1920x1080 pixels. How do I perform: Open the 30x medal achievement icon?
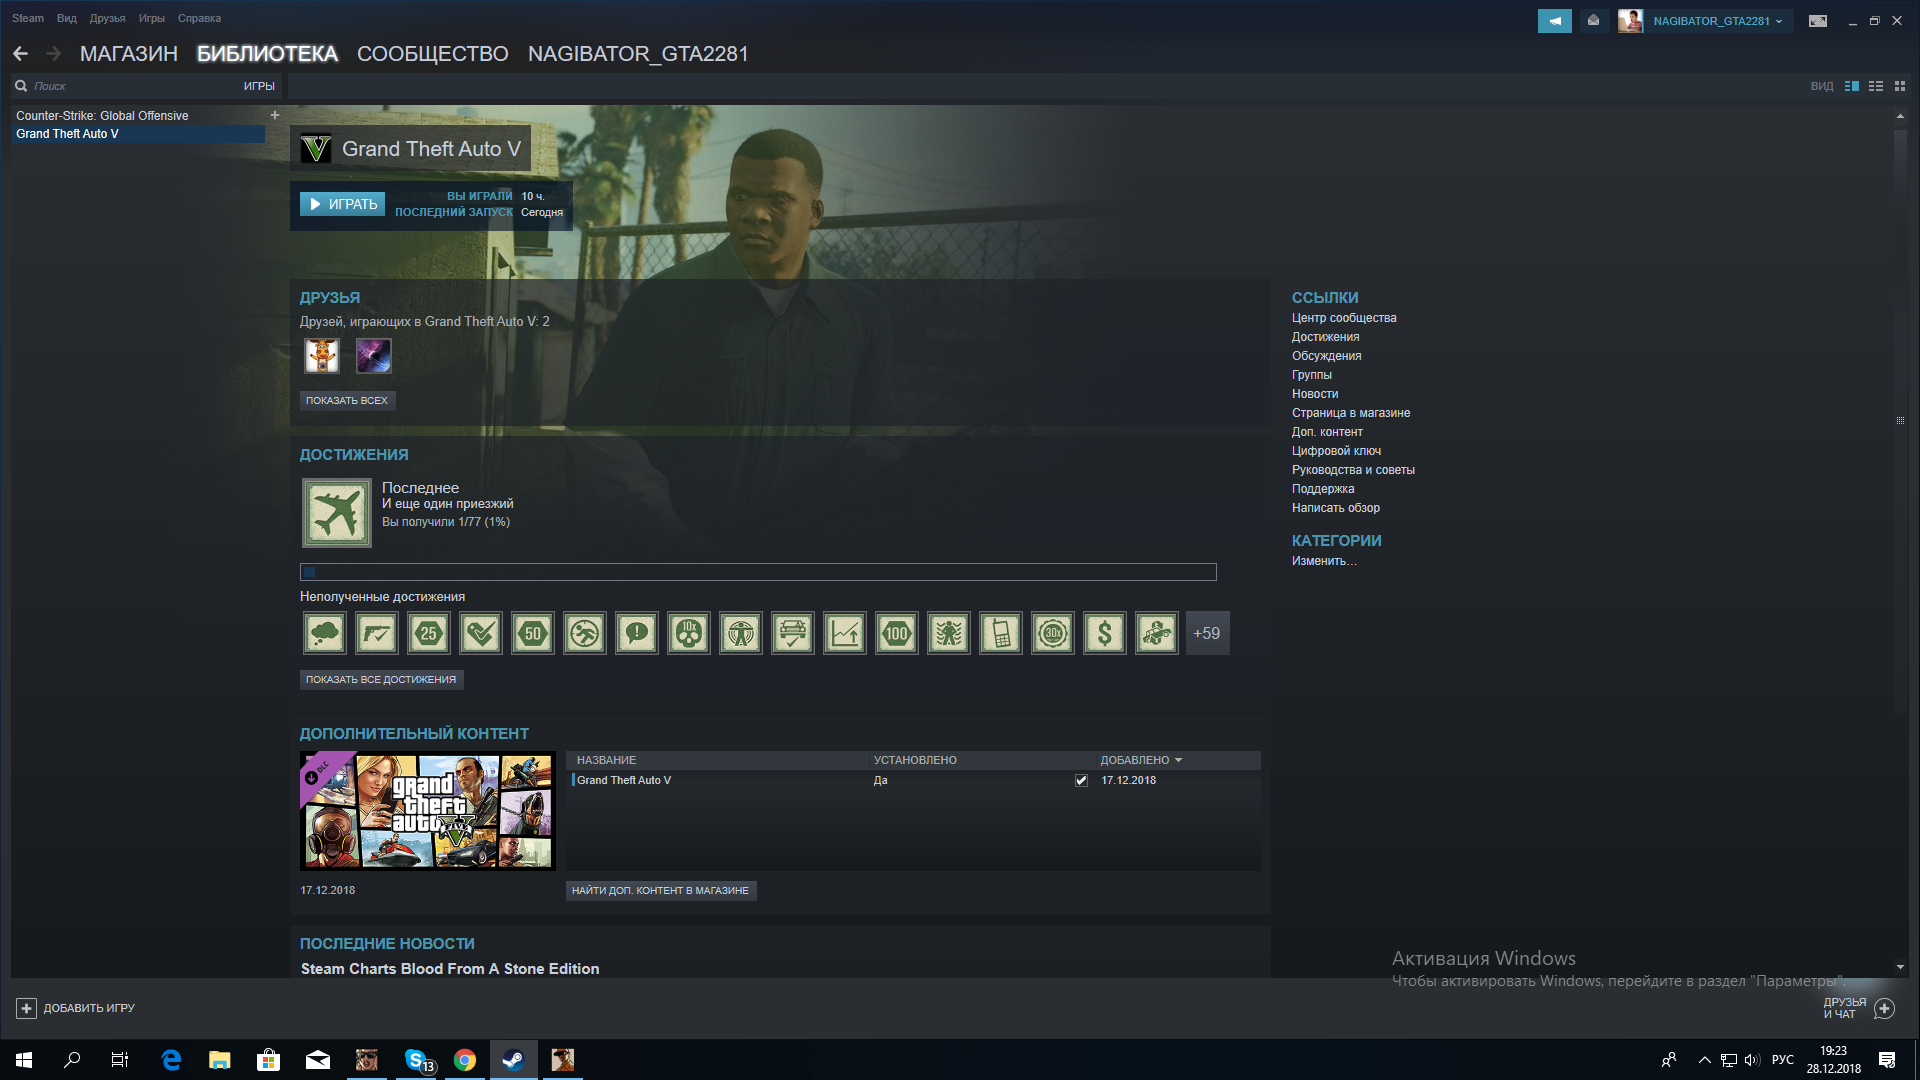point(1053,633)
